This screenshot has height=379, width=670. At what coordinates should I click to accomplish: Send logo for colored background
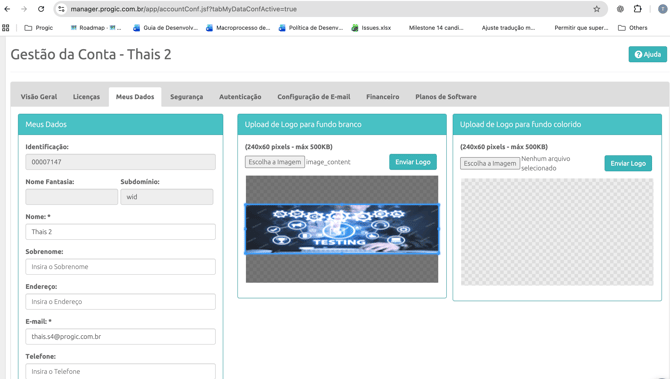tap(628, 163)
